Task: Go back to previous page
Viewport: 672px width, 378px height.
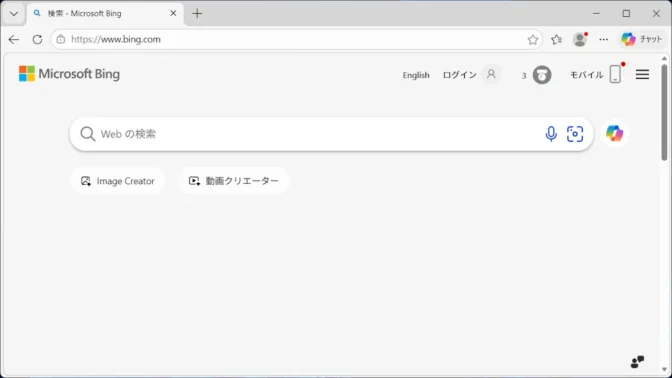Action: click(x=14, y=39)
